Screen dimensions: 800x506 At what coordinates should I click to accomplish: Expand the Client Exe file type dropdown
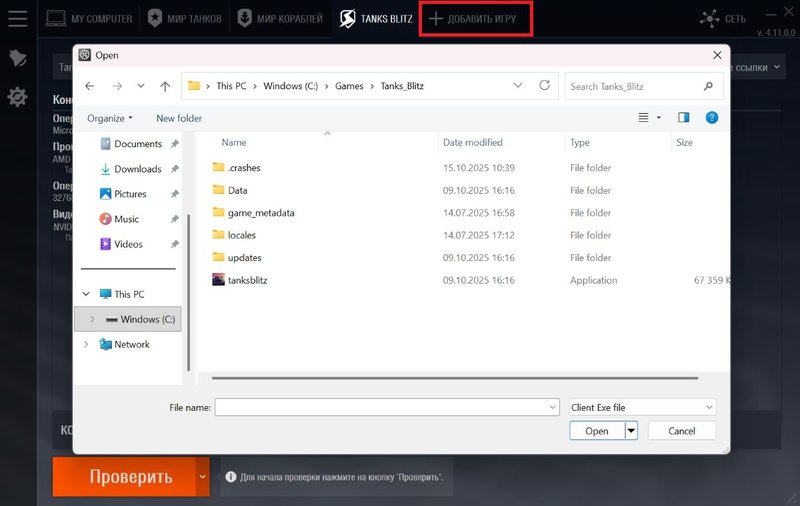(641, 407)
